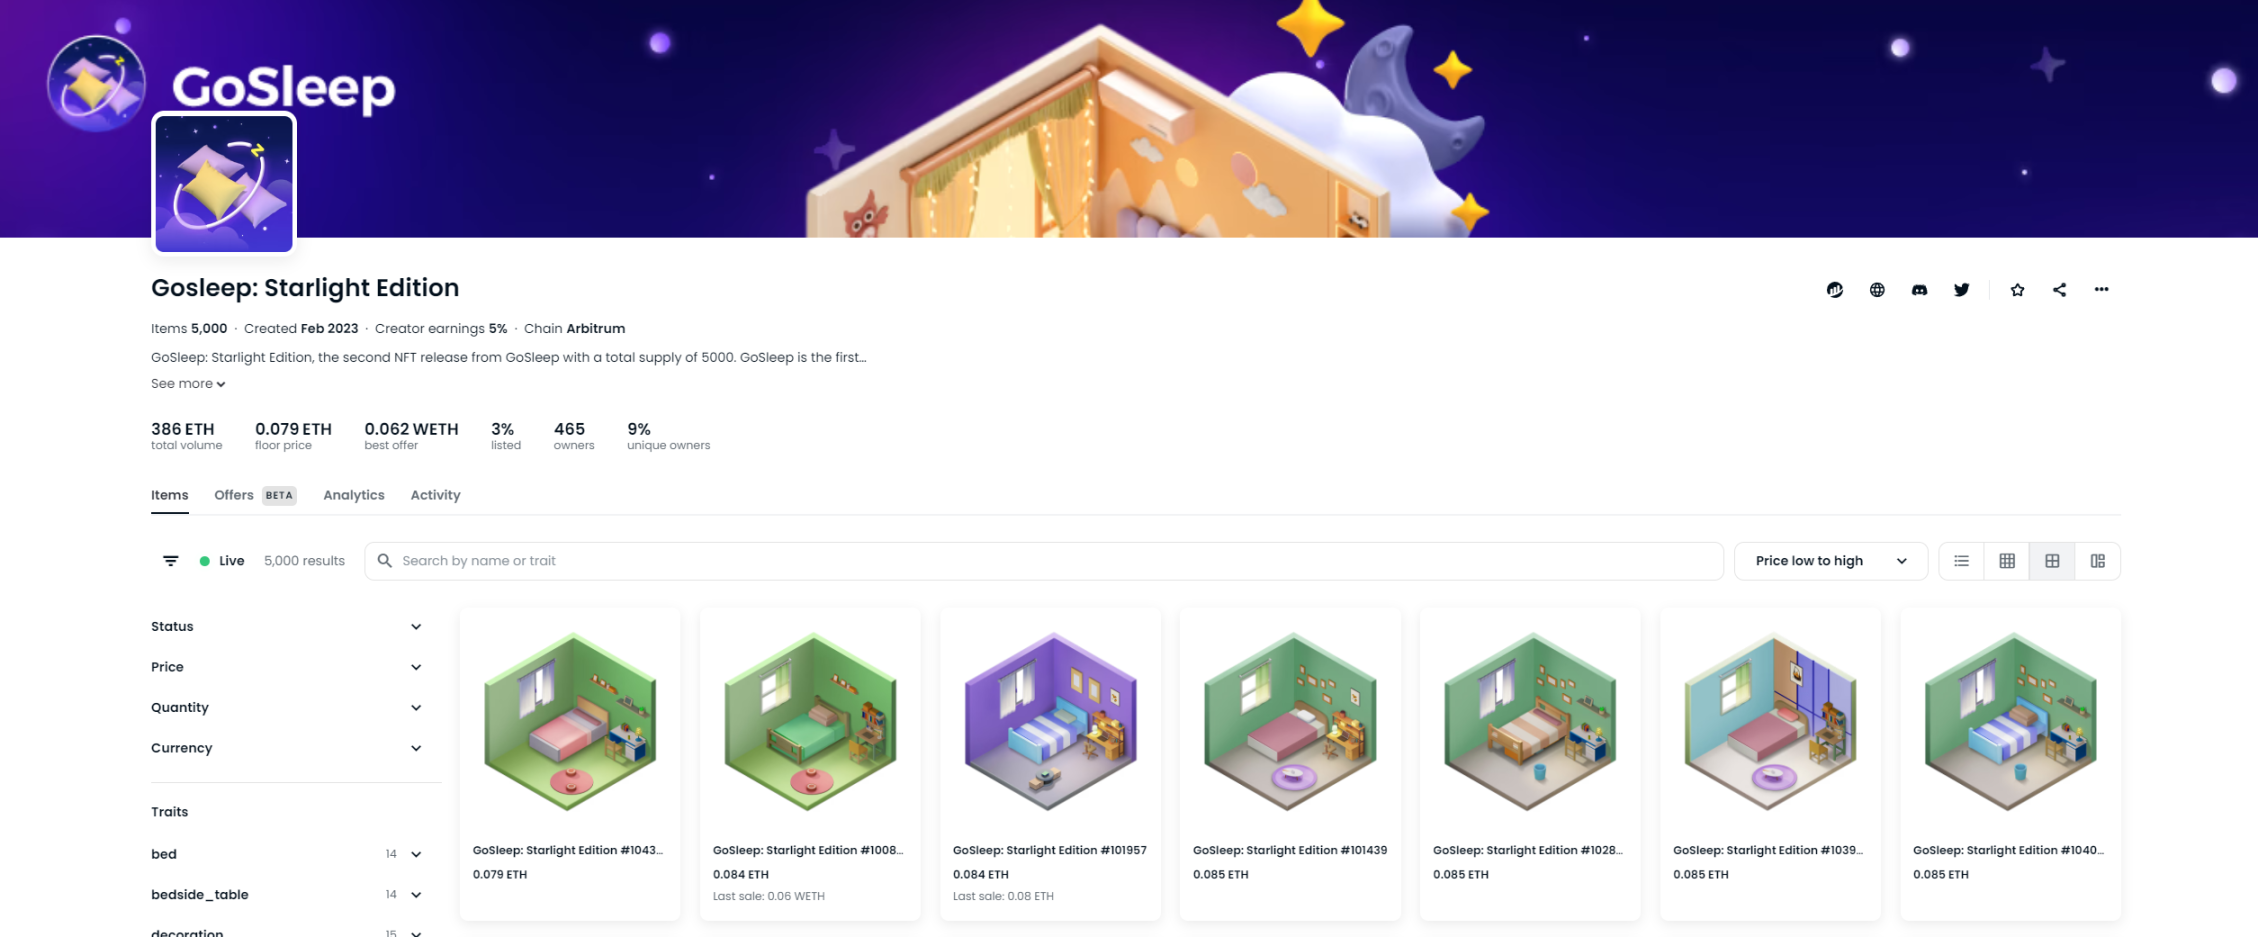Switch to the Analytics tab
The image size is (2258, 937).
pyautogui.click(x=354, y=495)
